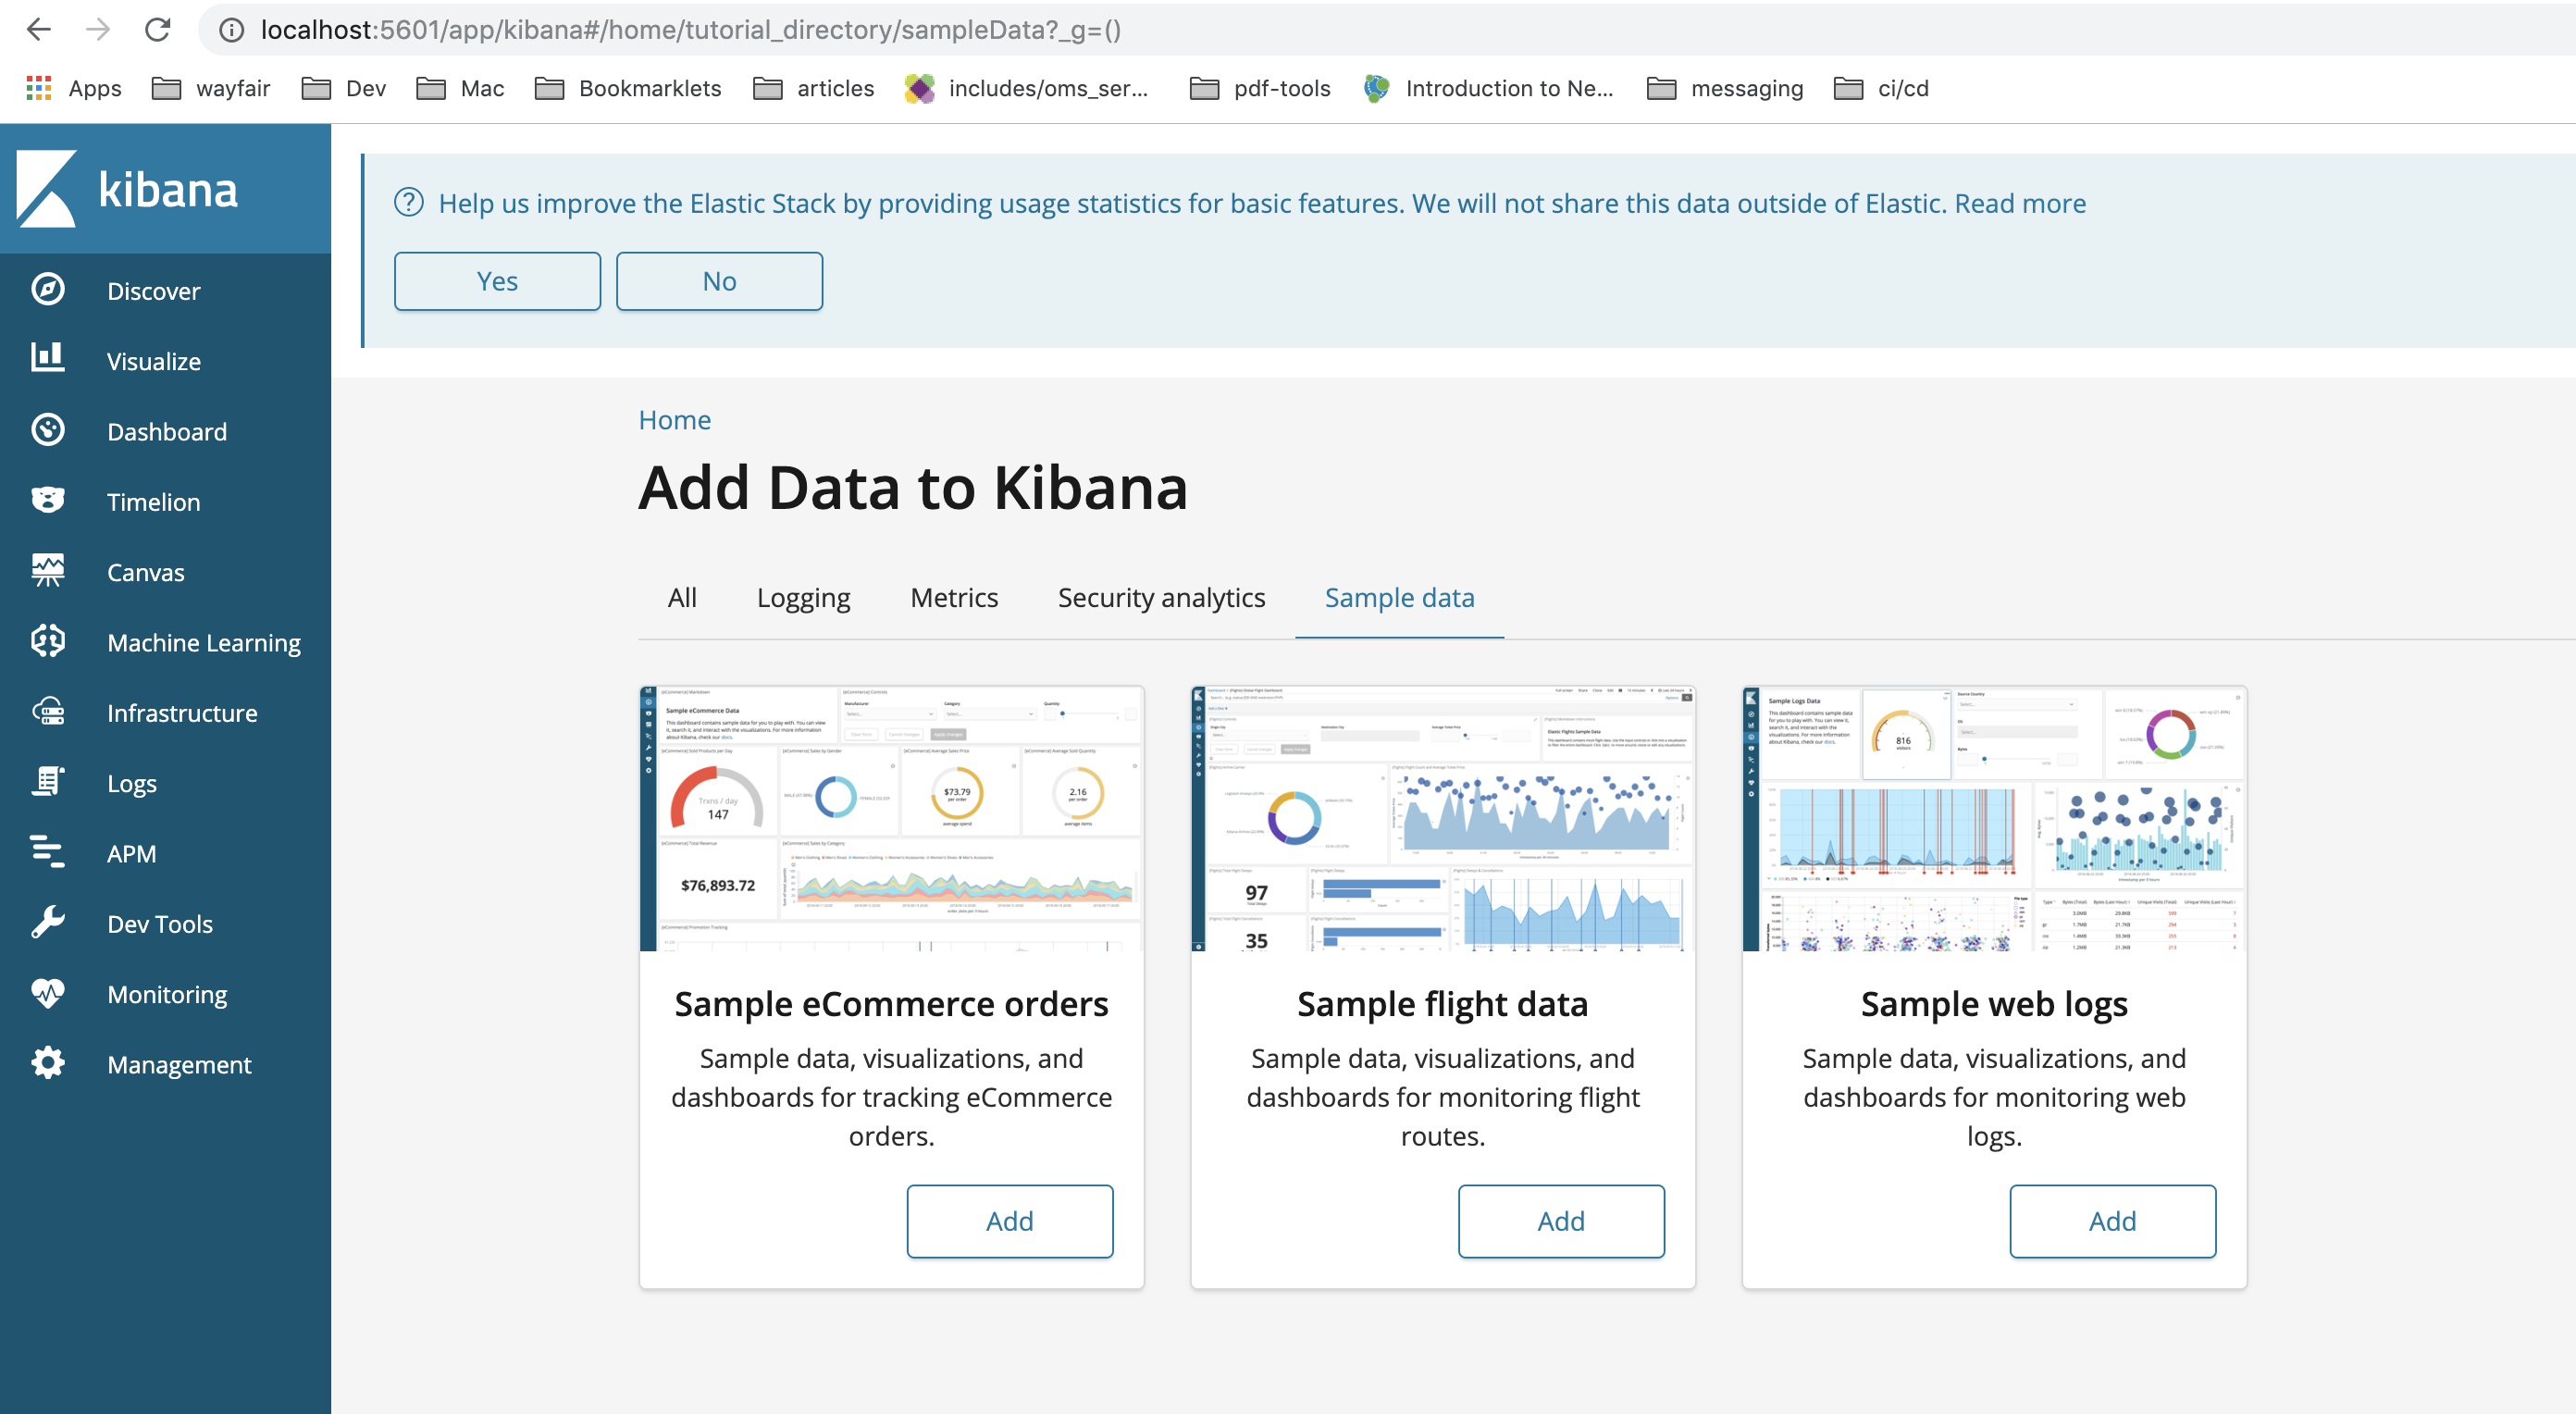Image resolution: width=2576 pixels, height=1414 pixels.
Task: Click the browser address bar
Action: (x=1200, y=30)
